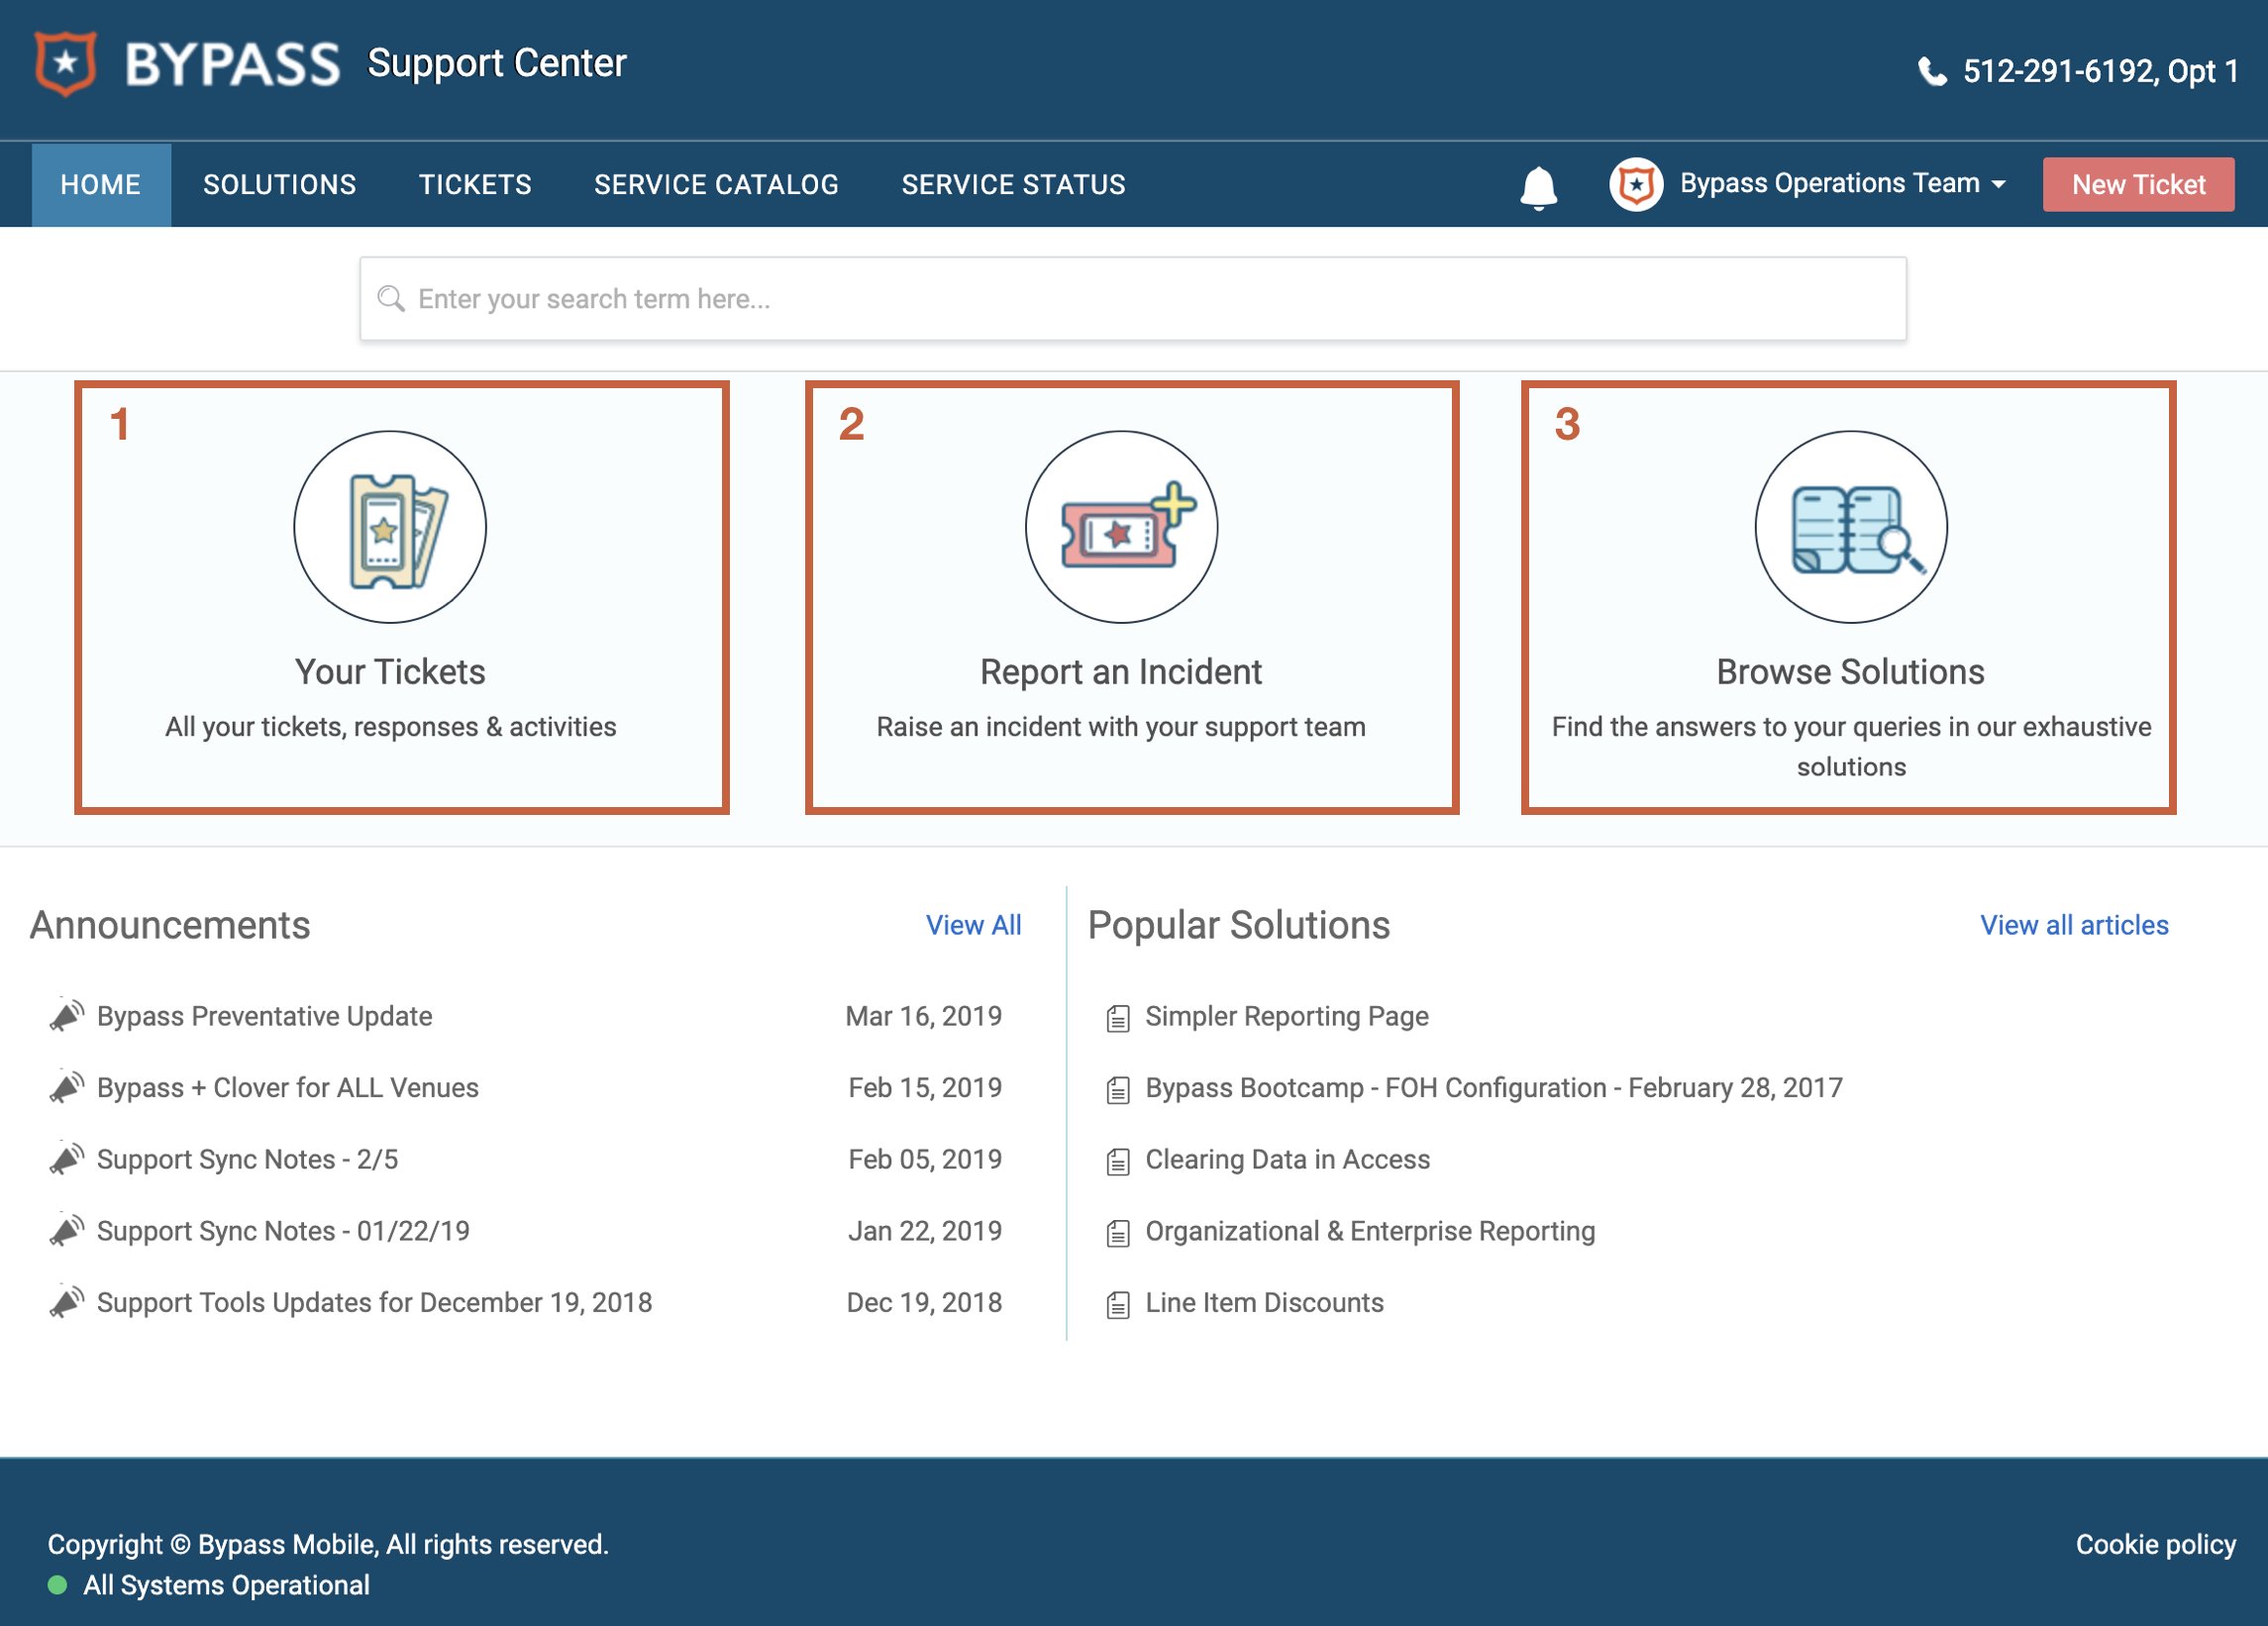Click megaphone icon for Bypass + Clover announcement
This screenshot has height=1626, width=2268.
[67, 1087]
